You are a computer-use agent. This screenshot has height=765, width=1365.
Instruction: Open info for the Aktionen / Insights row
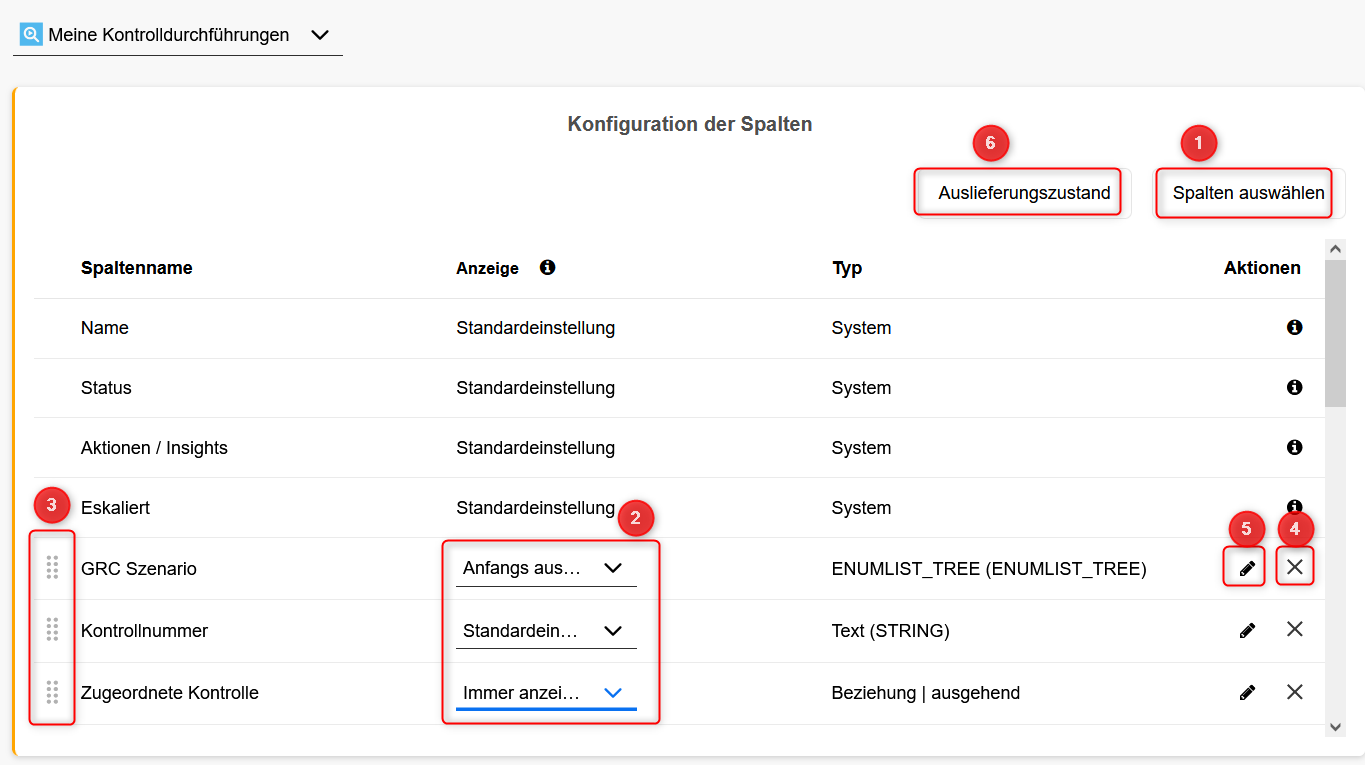1294,447
